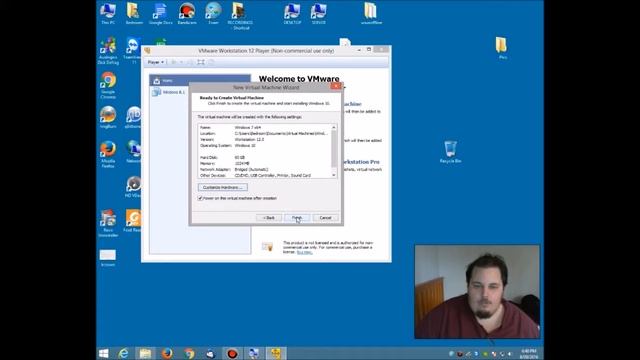
Task: Open the This PC desktop icon
Action: point(108,13)
